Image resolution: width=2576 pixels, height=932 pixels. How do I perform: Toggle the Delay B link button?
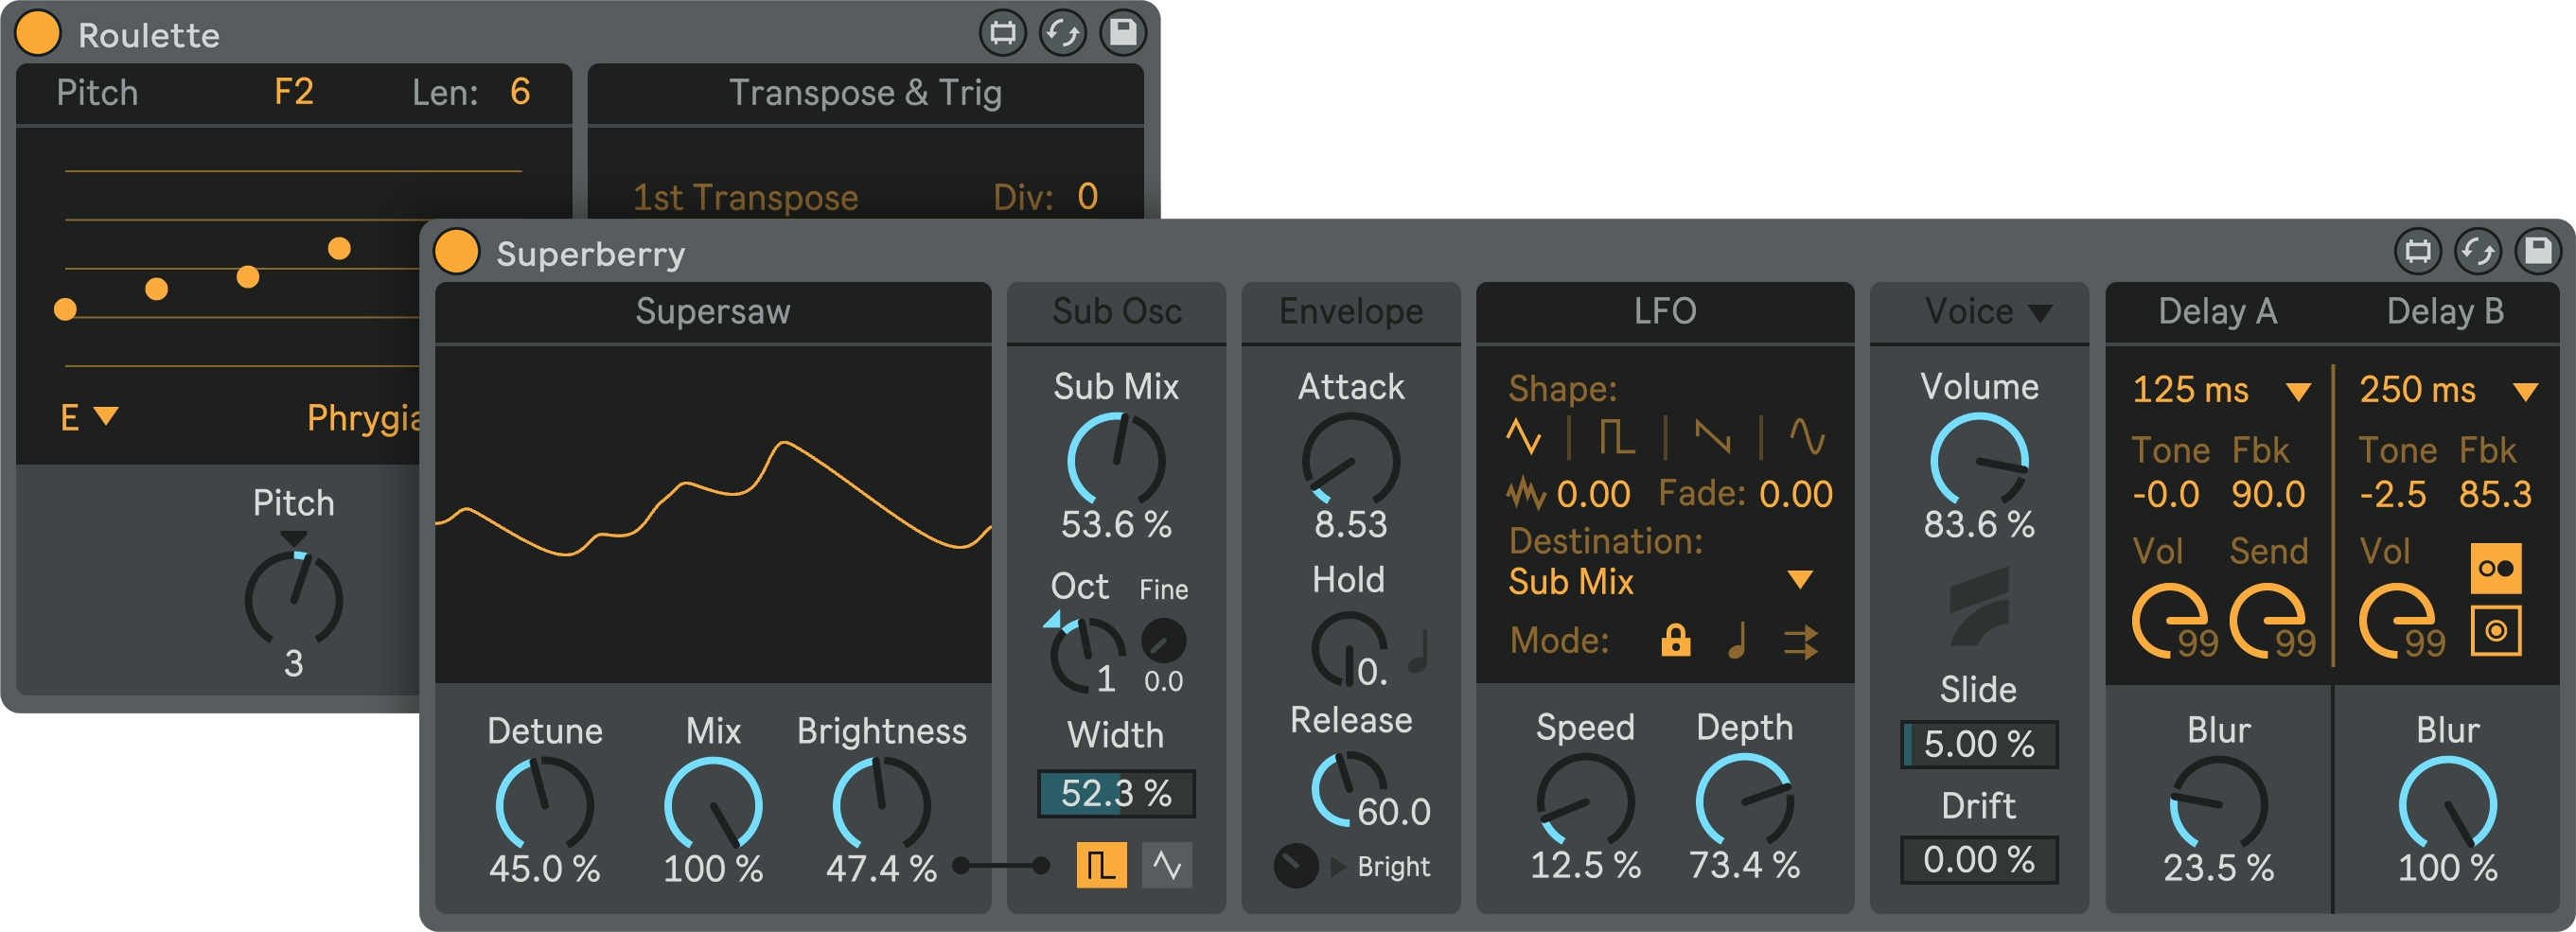2495,569
